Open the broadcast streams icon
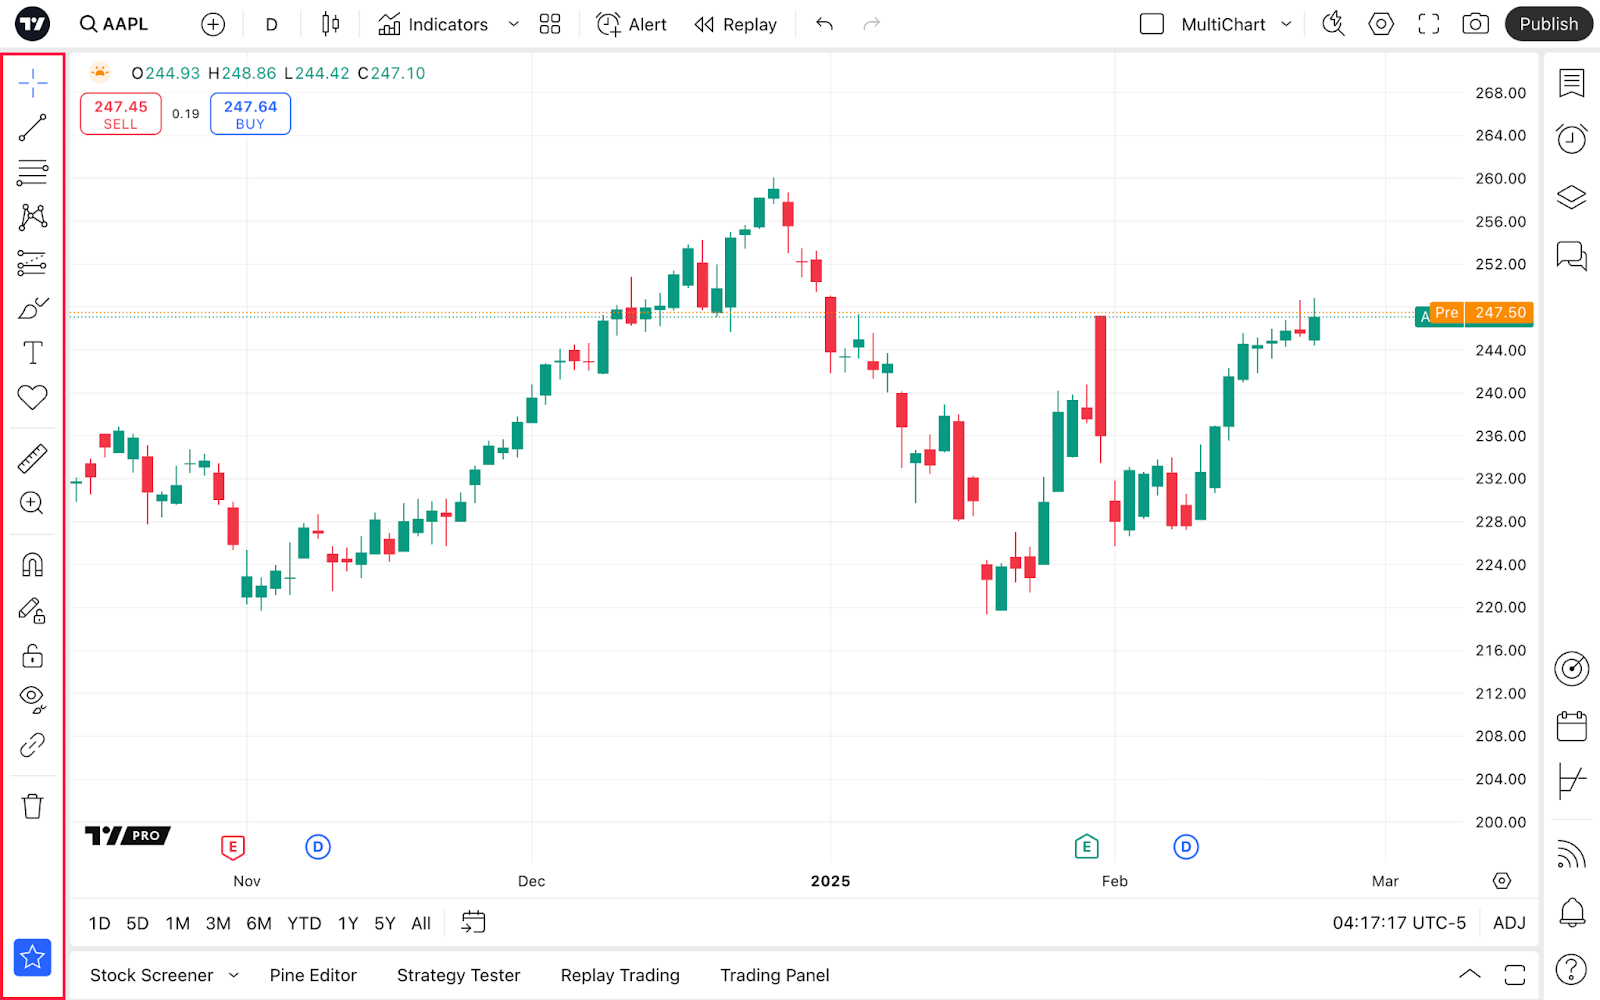 [x=1572, y=855]
